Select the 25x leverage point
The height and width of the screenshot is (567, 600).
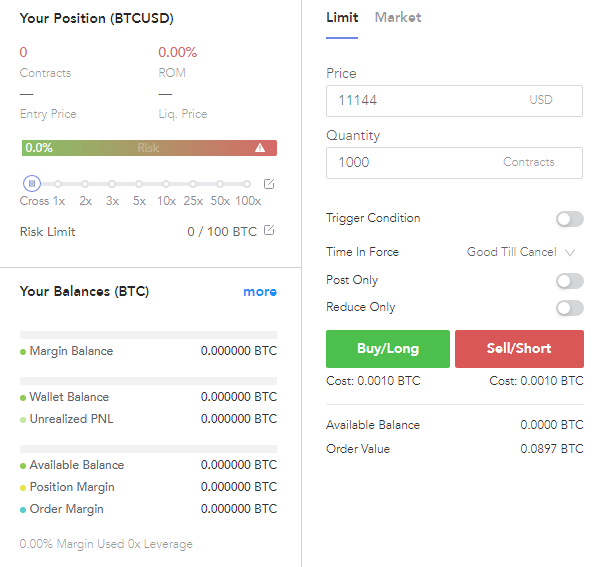(193, 184)
